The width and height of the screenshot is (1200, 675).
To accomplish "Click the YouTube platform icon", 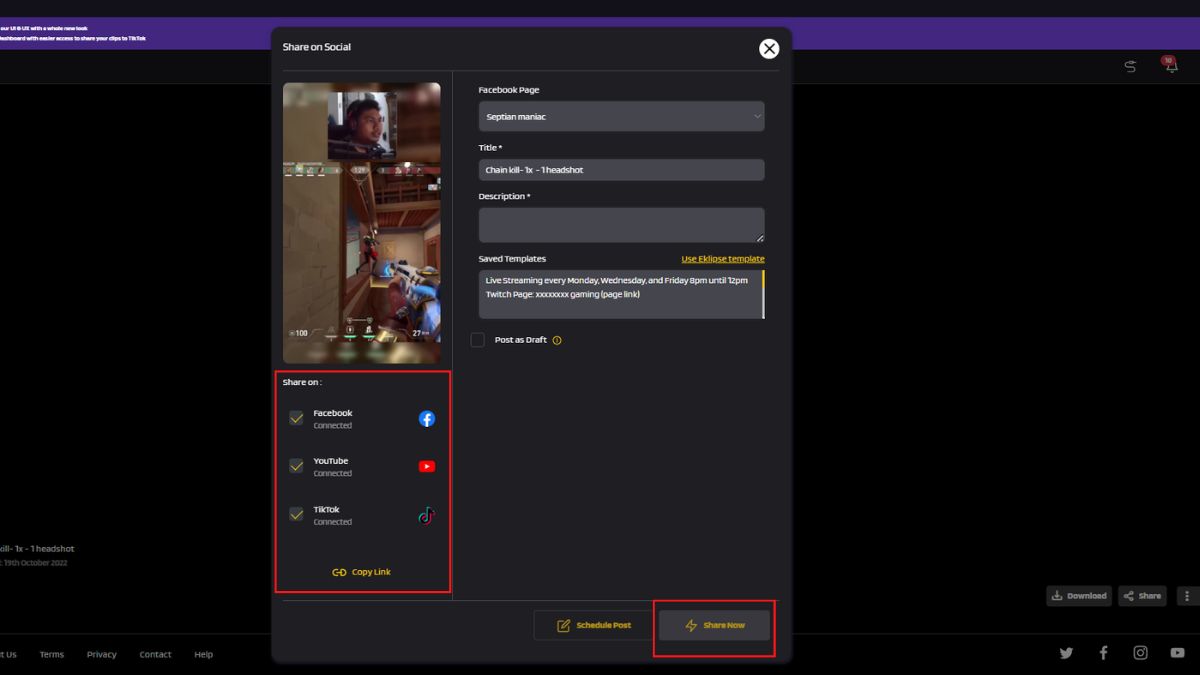I will [426, 466].
